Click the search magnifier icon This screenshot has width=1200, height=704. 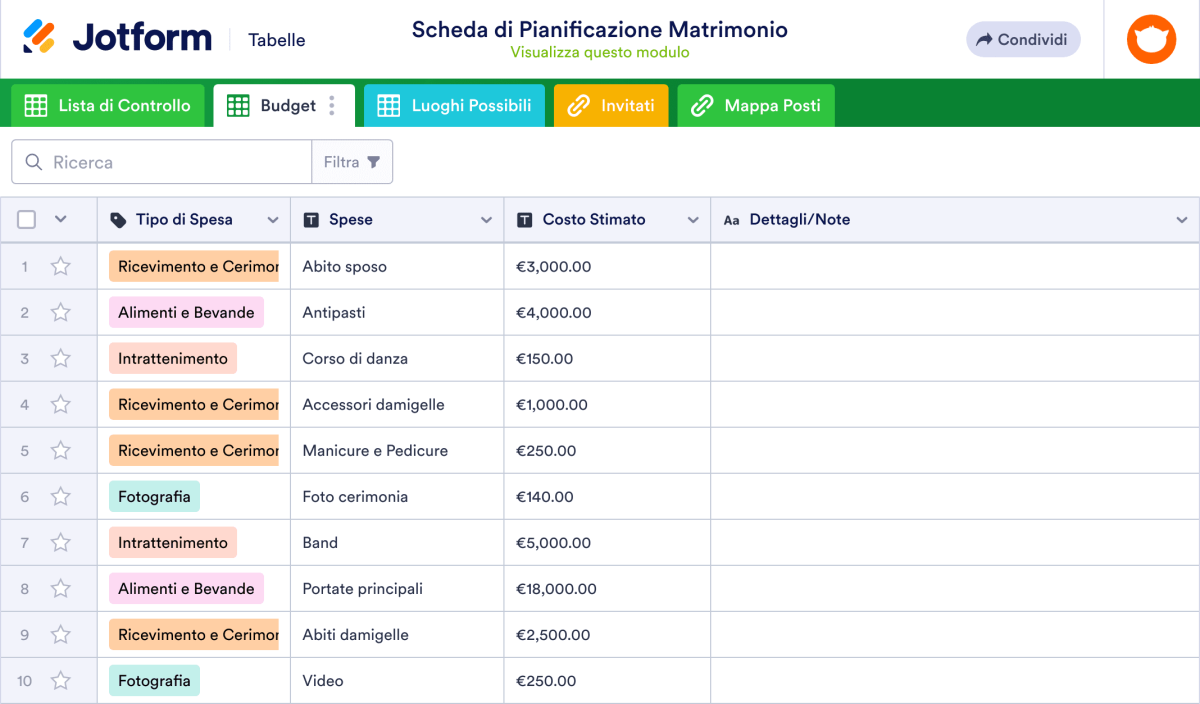34,162
